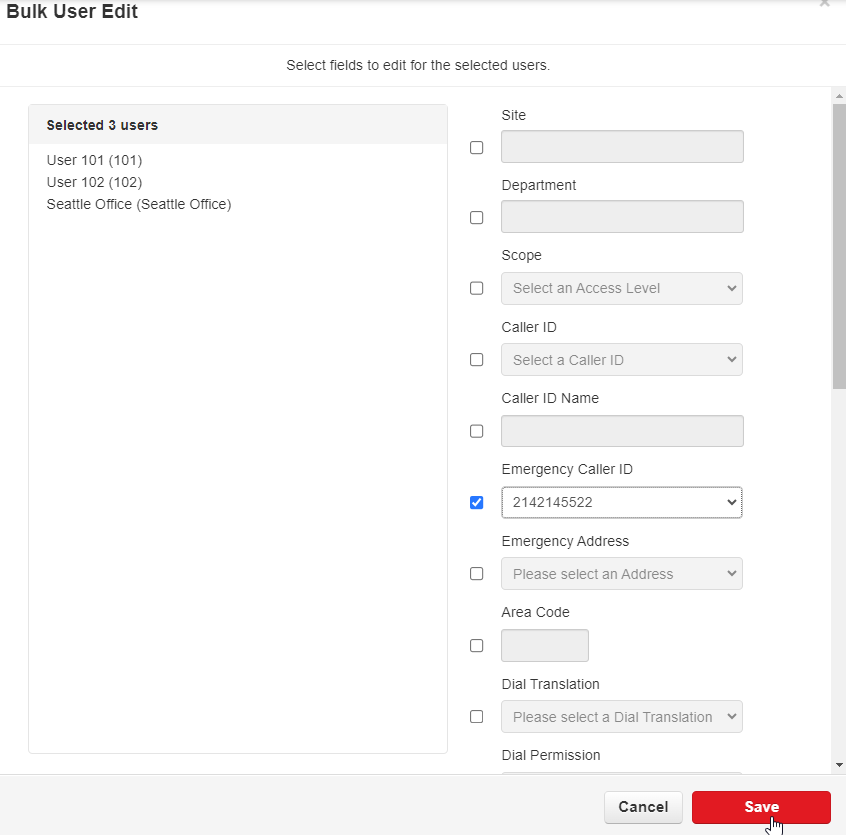Click the Save button
Screen dimensions: 846x835
click(x=760, y=807)
